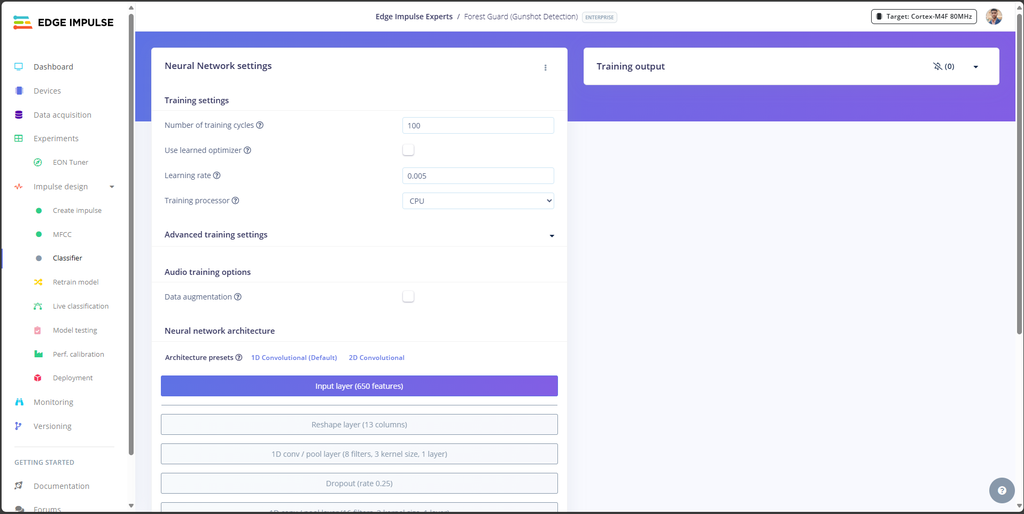Expand the Training output dropdown arrow

(976, 67)
